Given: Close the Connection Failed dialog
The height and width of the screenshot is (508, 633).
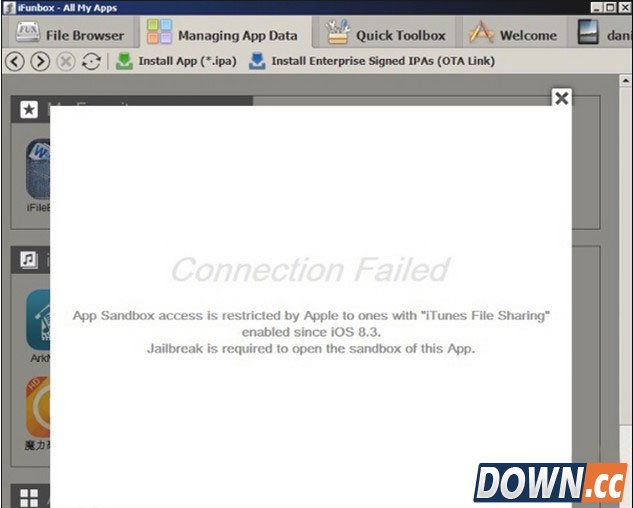Looking at the screenshot, I should (x=562, y=98).
